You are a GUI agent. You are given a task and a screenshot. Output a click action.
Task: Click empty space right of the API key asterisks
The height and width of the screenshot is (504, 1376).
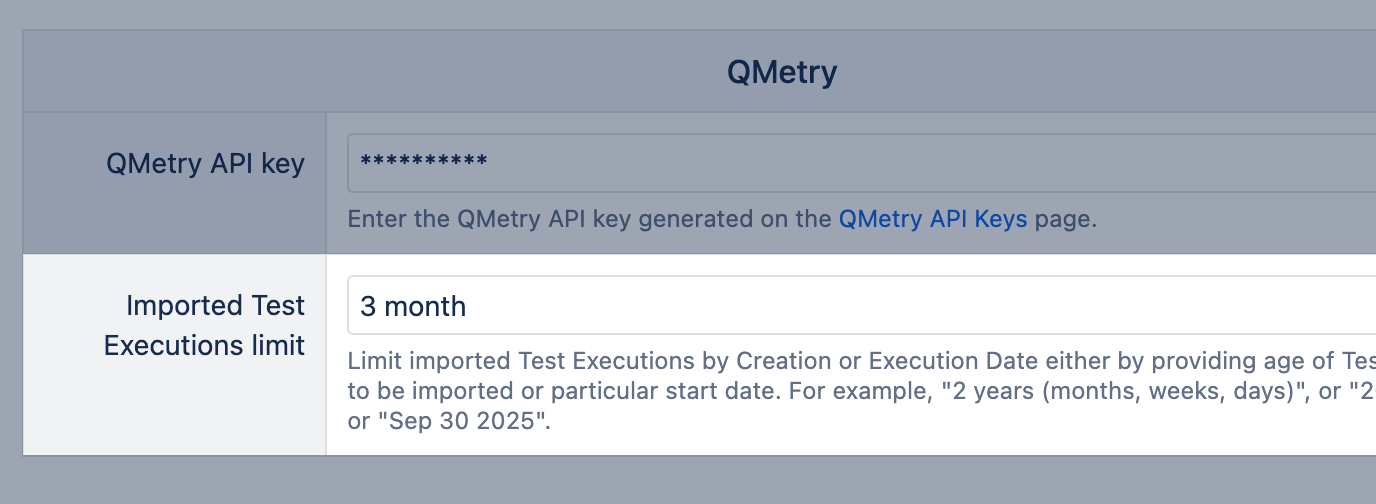click(900, 163)
